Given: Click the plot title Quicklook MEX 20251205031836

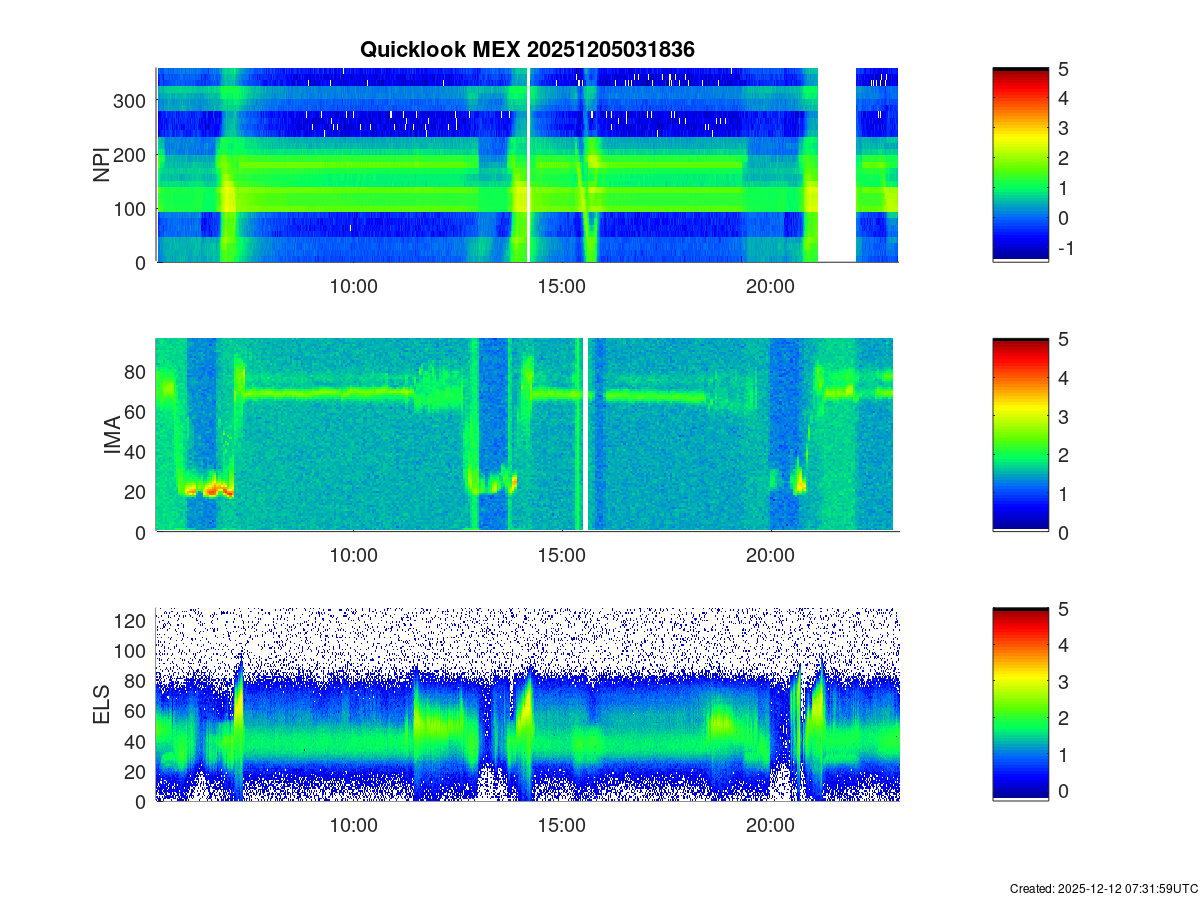Looking at the screenshot, I should [527, 49].
